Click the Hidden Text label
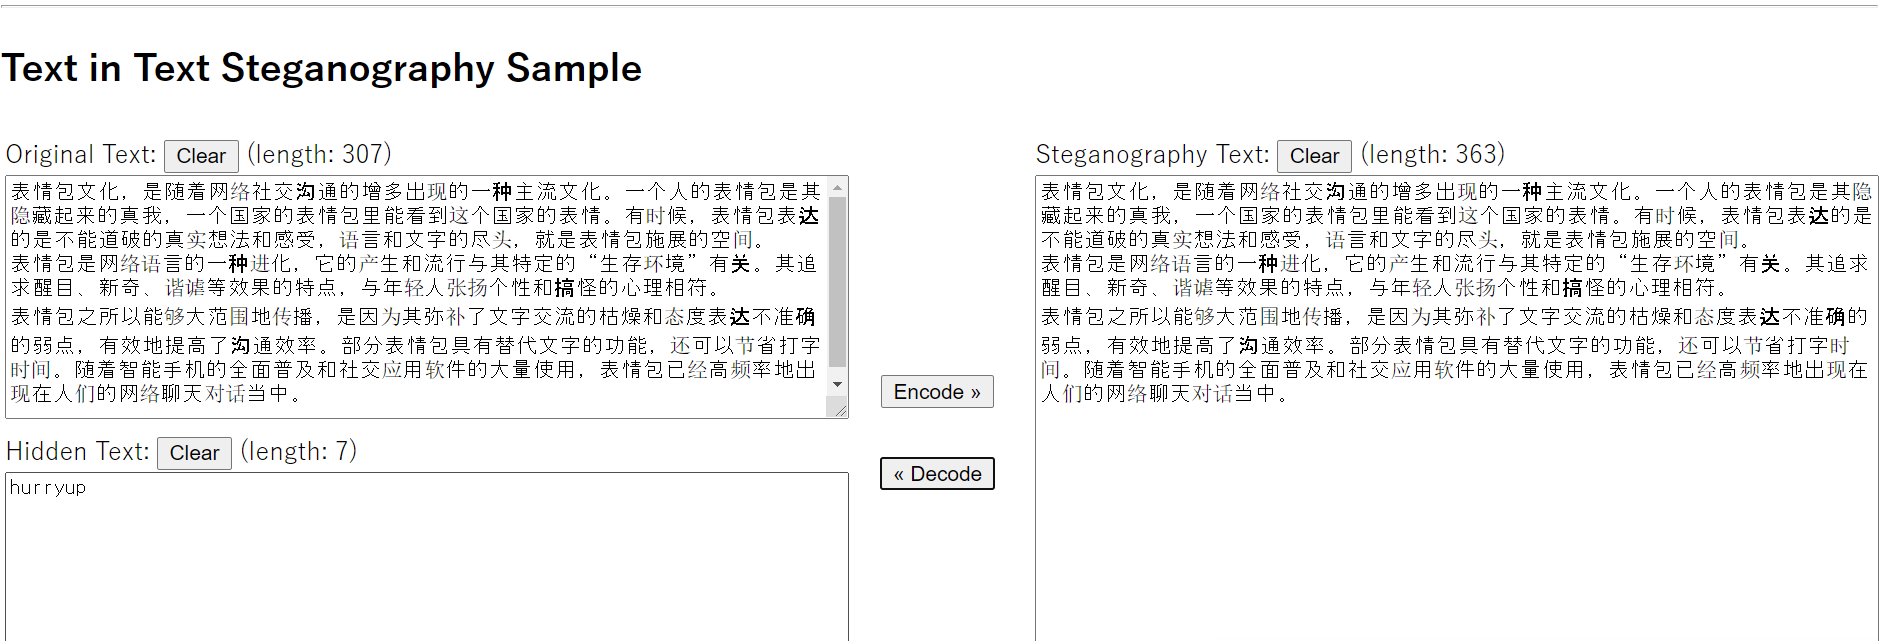 click(78, 452)
